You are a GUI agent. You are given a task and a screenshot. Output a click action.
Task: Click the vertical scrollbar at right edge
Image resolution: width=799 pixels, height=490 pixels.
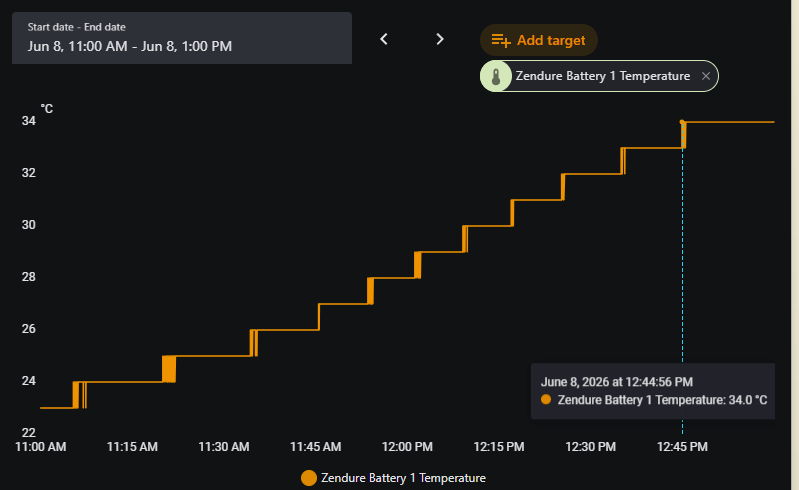pyautogui.click(x=795, y=245)
